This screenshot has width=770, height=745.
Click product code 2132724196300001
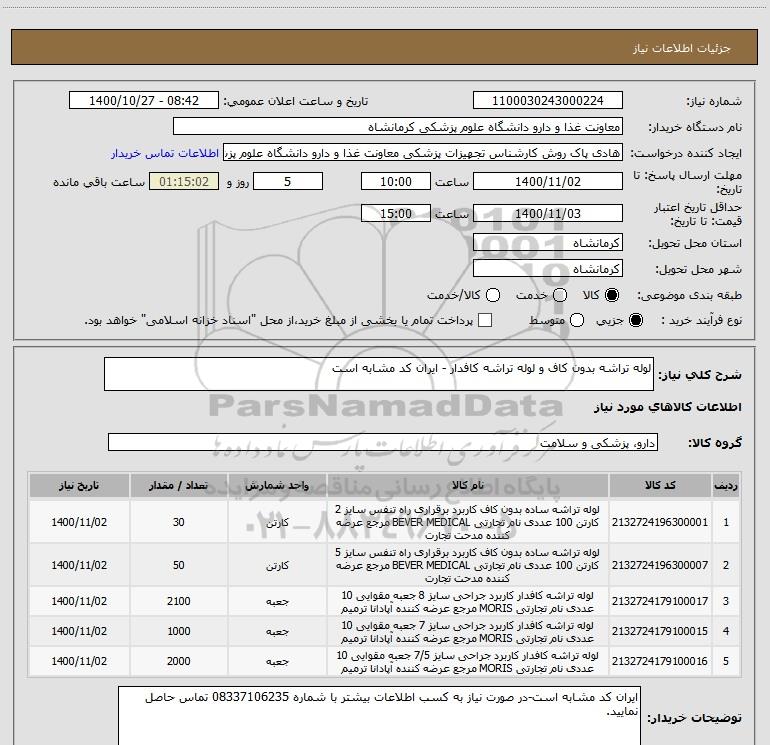(x=660, y=522)
